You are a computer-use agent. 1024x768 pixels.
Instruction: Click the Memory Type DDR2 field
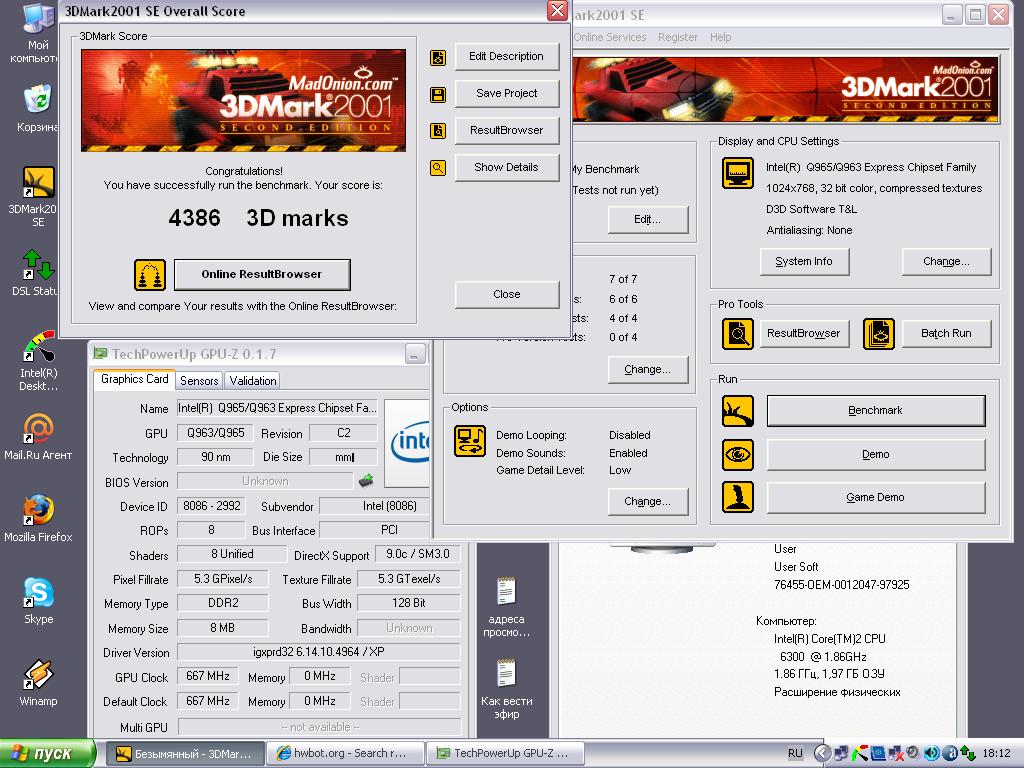point(223,603)
